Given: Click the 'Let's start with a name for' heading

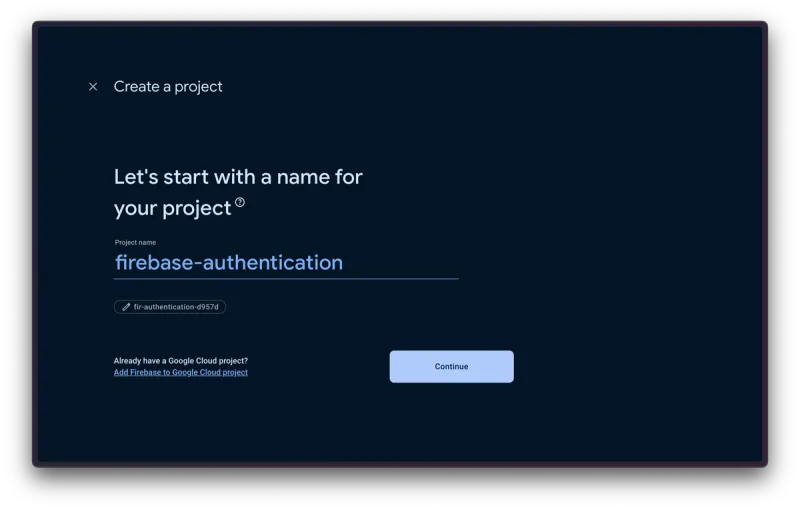Looking at the screenshot, I should pyautogui.click(x=238, y=177).
